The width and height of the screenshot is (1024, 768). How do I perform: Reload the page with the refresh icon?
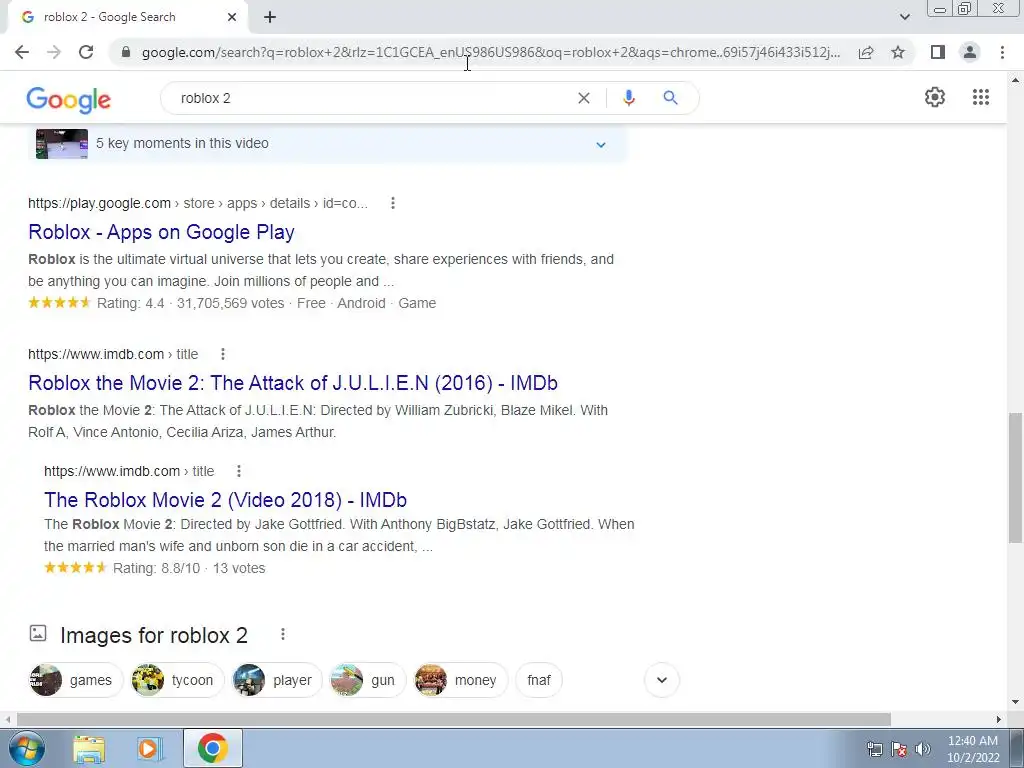[x=86, y=52]
